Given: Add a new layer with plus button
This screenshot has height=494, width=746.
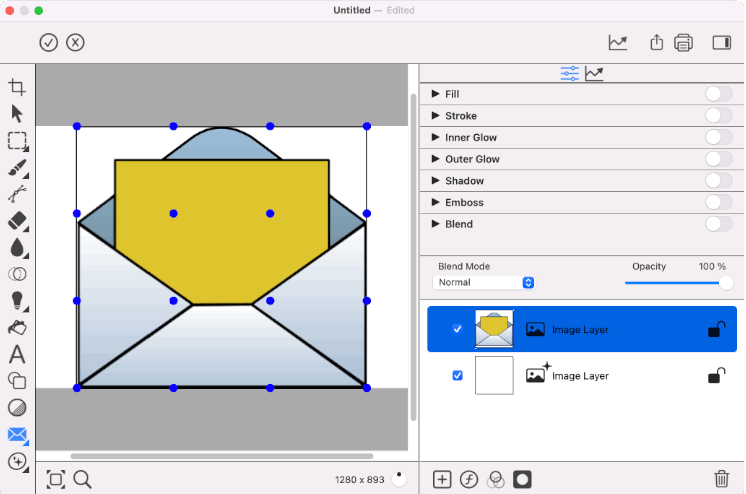Looking at the screenshot, I should [x=442, y=479].
